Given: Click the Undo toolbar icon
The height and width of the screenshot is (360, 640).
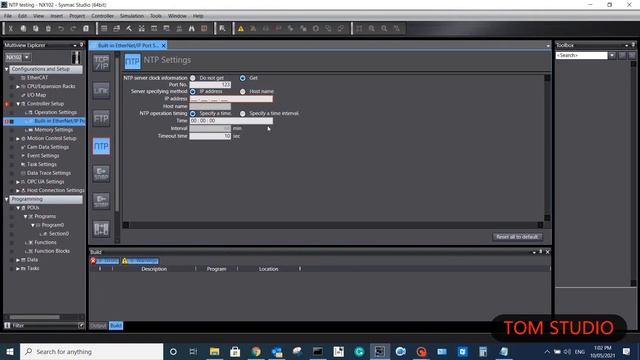Looking at the screenshot, I should (x=61, y=29).
